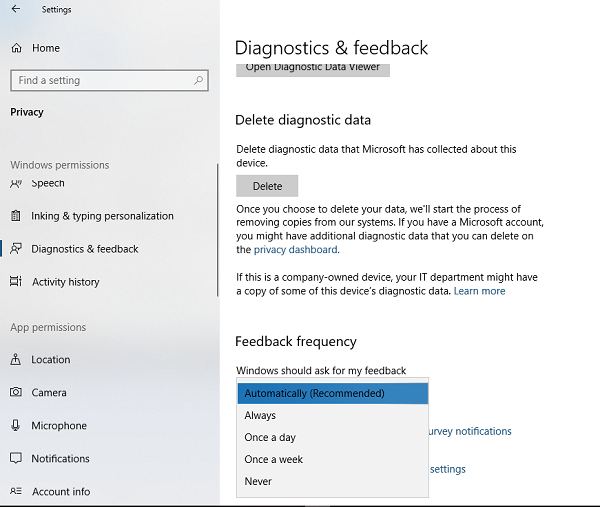Click the Notifications icon in sidebar
This screenshot has width=600, height=507.
click(16, 459)
